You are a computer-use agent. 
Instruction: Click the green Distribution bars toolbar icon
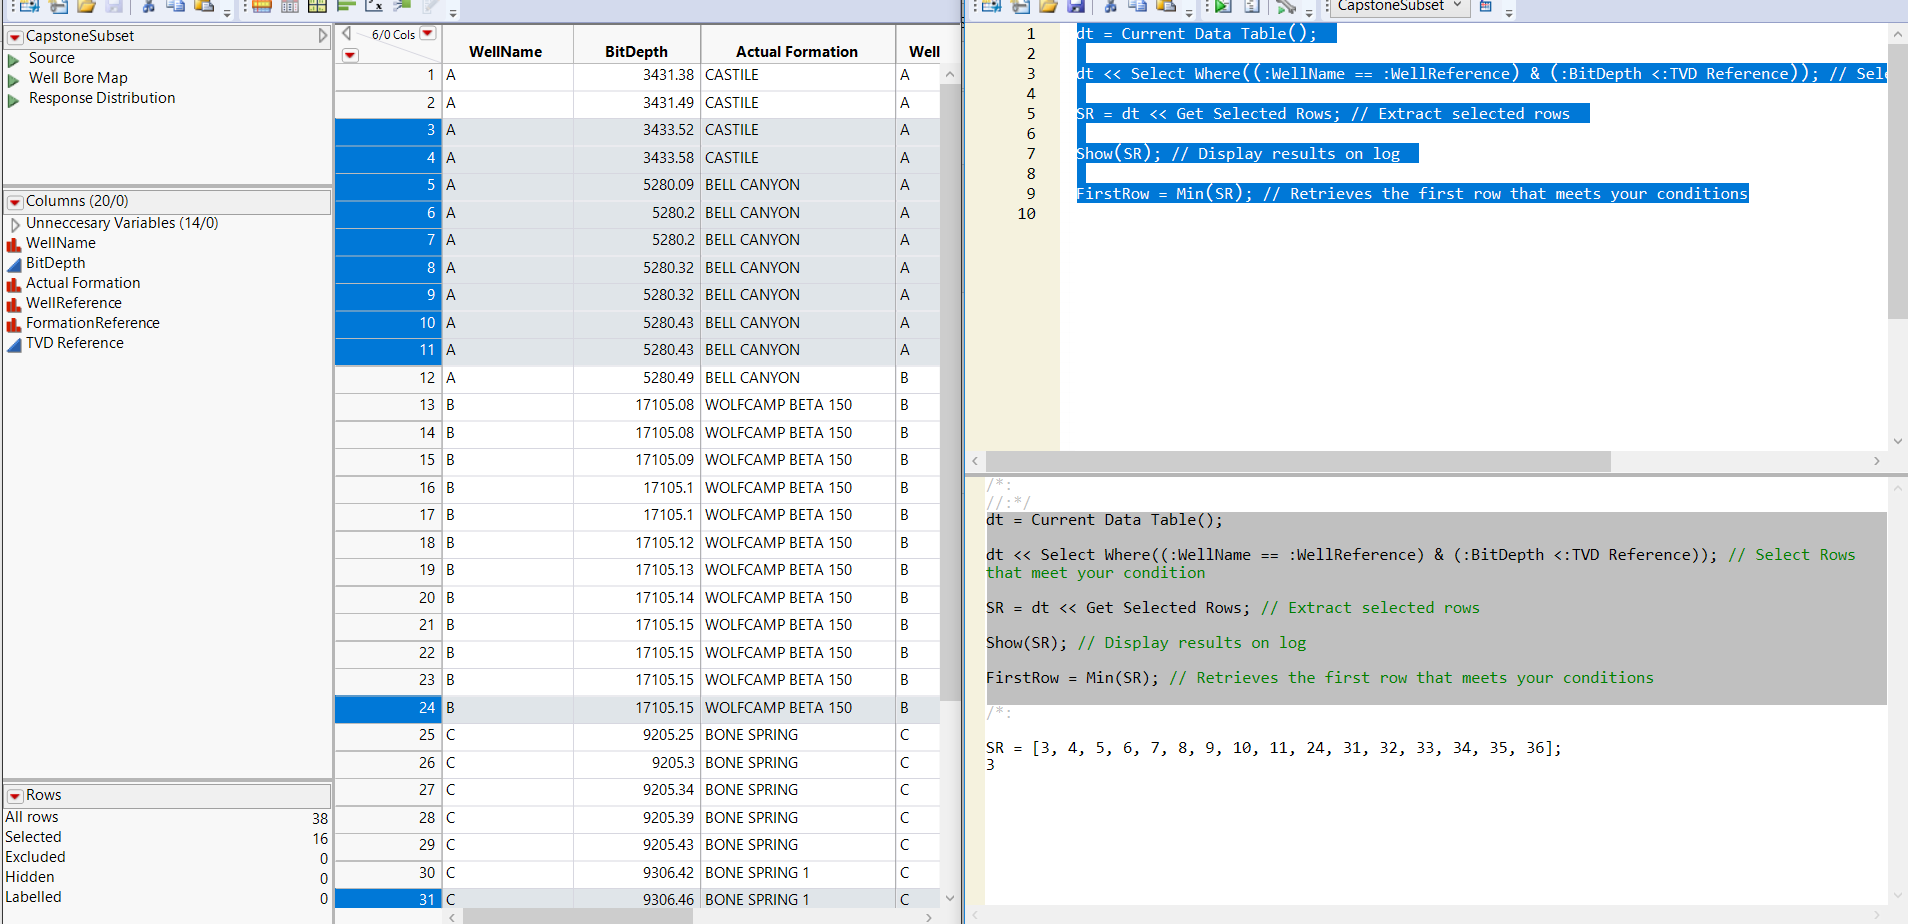(x=346, y=6)
